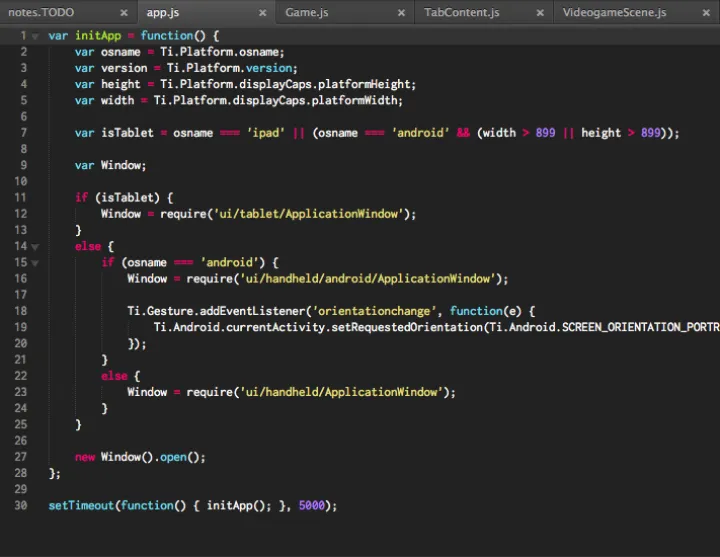This screenshot has width=720, height=557.
Task: Click the 'orientationchange' string on line 18
Action: [374, 311]
